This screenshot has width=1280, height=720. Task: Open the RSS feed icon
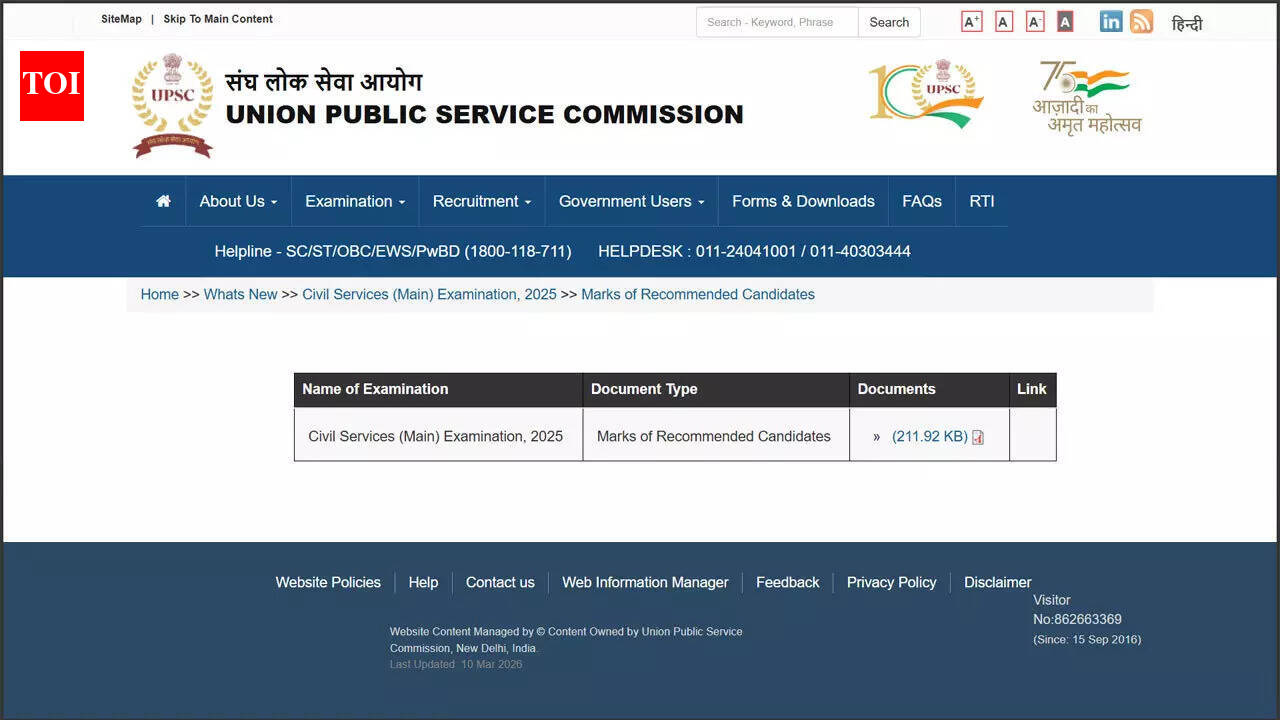point(1141,20)
